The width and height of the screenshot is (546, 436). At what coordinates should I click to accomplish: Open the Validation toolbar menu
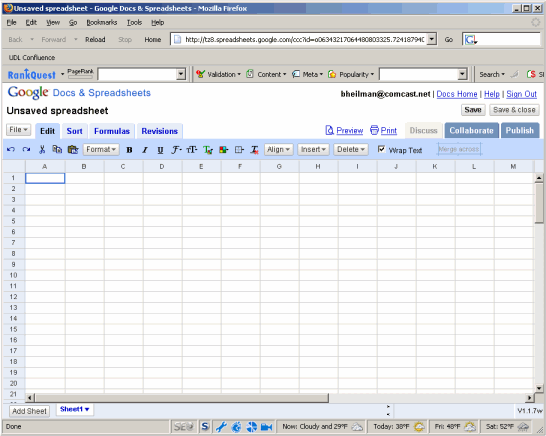click(218, 74)
